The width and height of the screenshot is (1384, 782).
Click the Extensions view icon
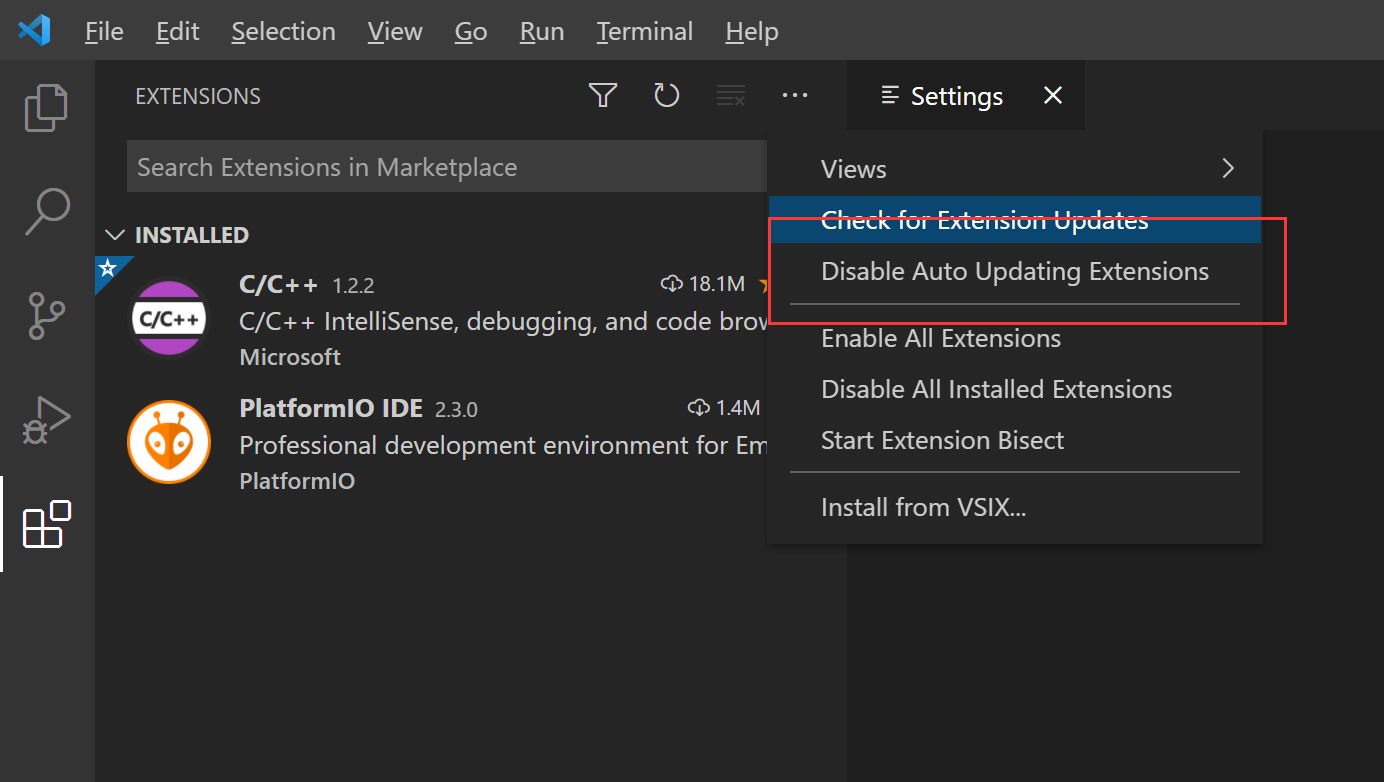(x=46, y=523)
